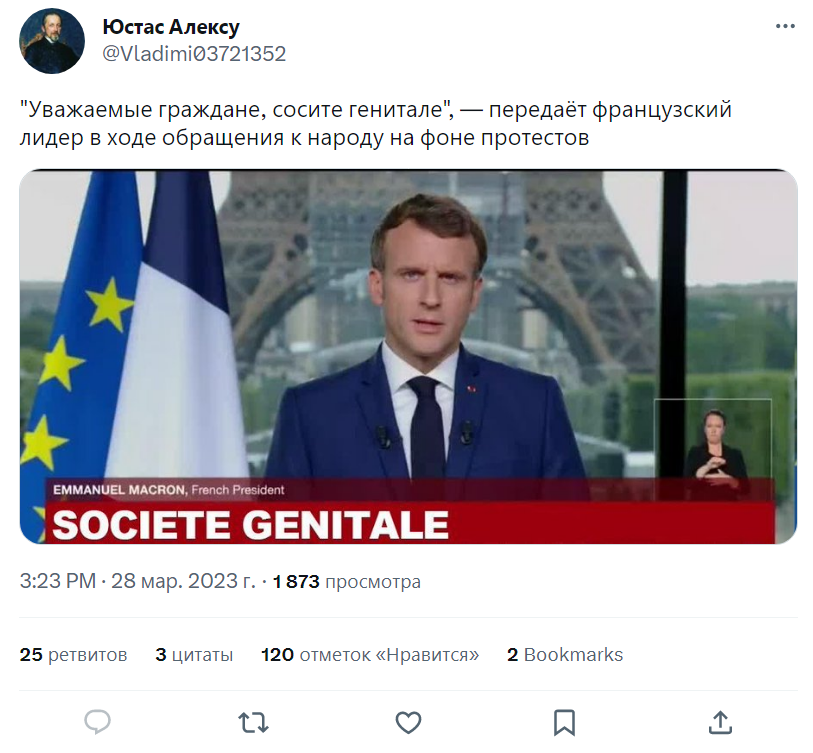
Task: Open the 3:23 PM timestamp link
Action: point(56,581)
